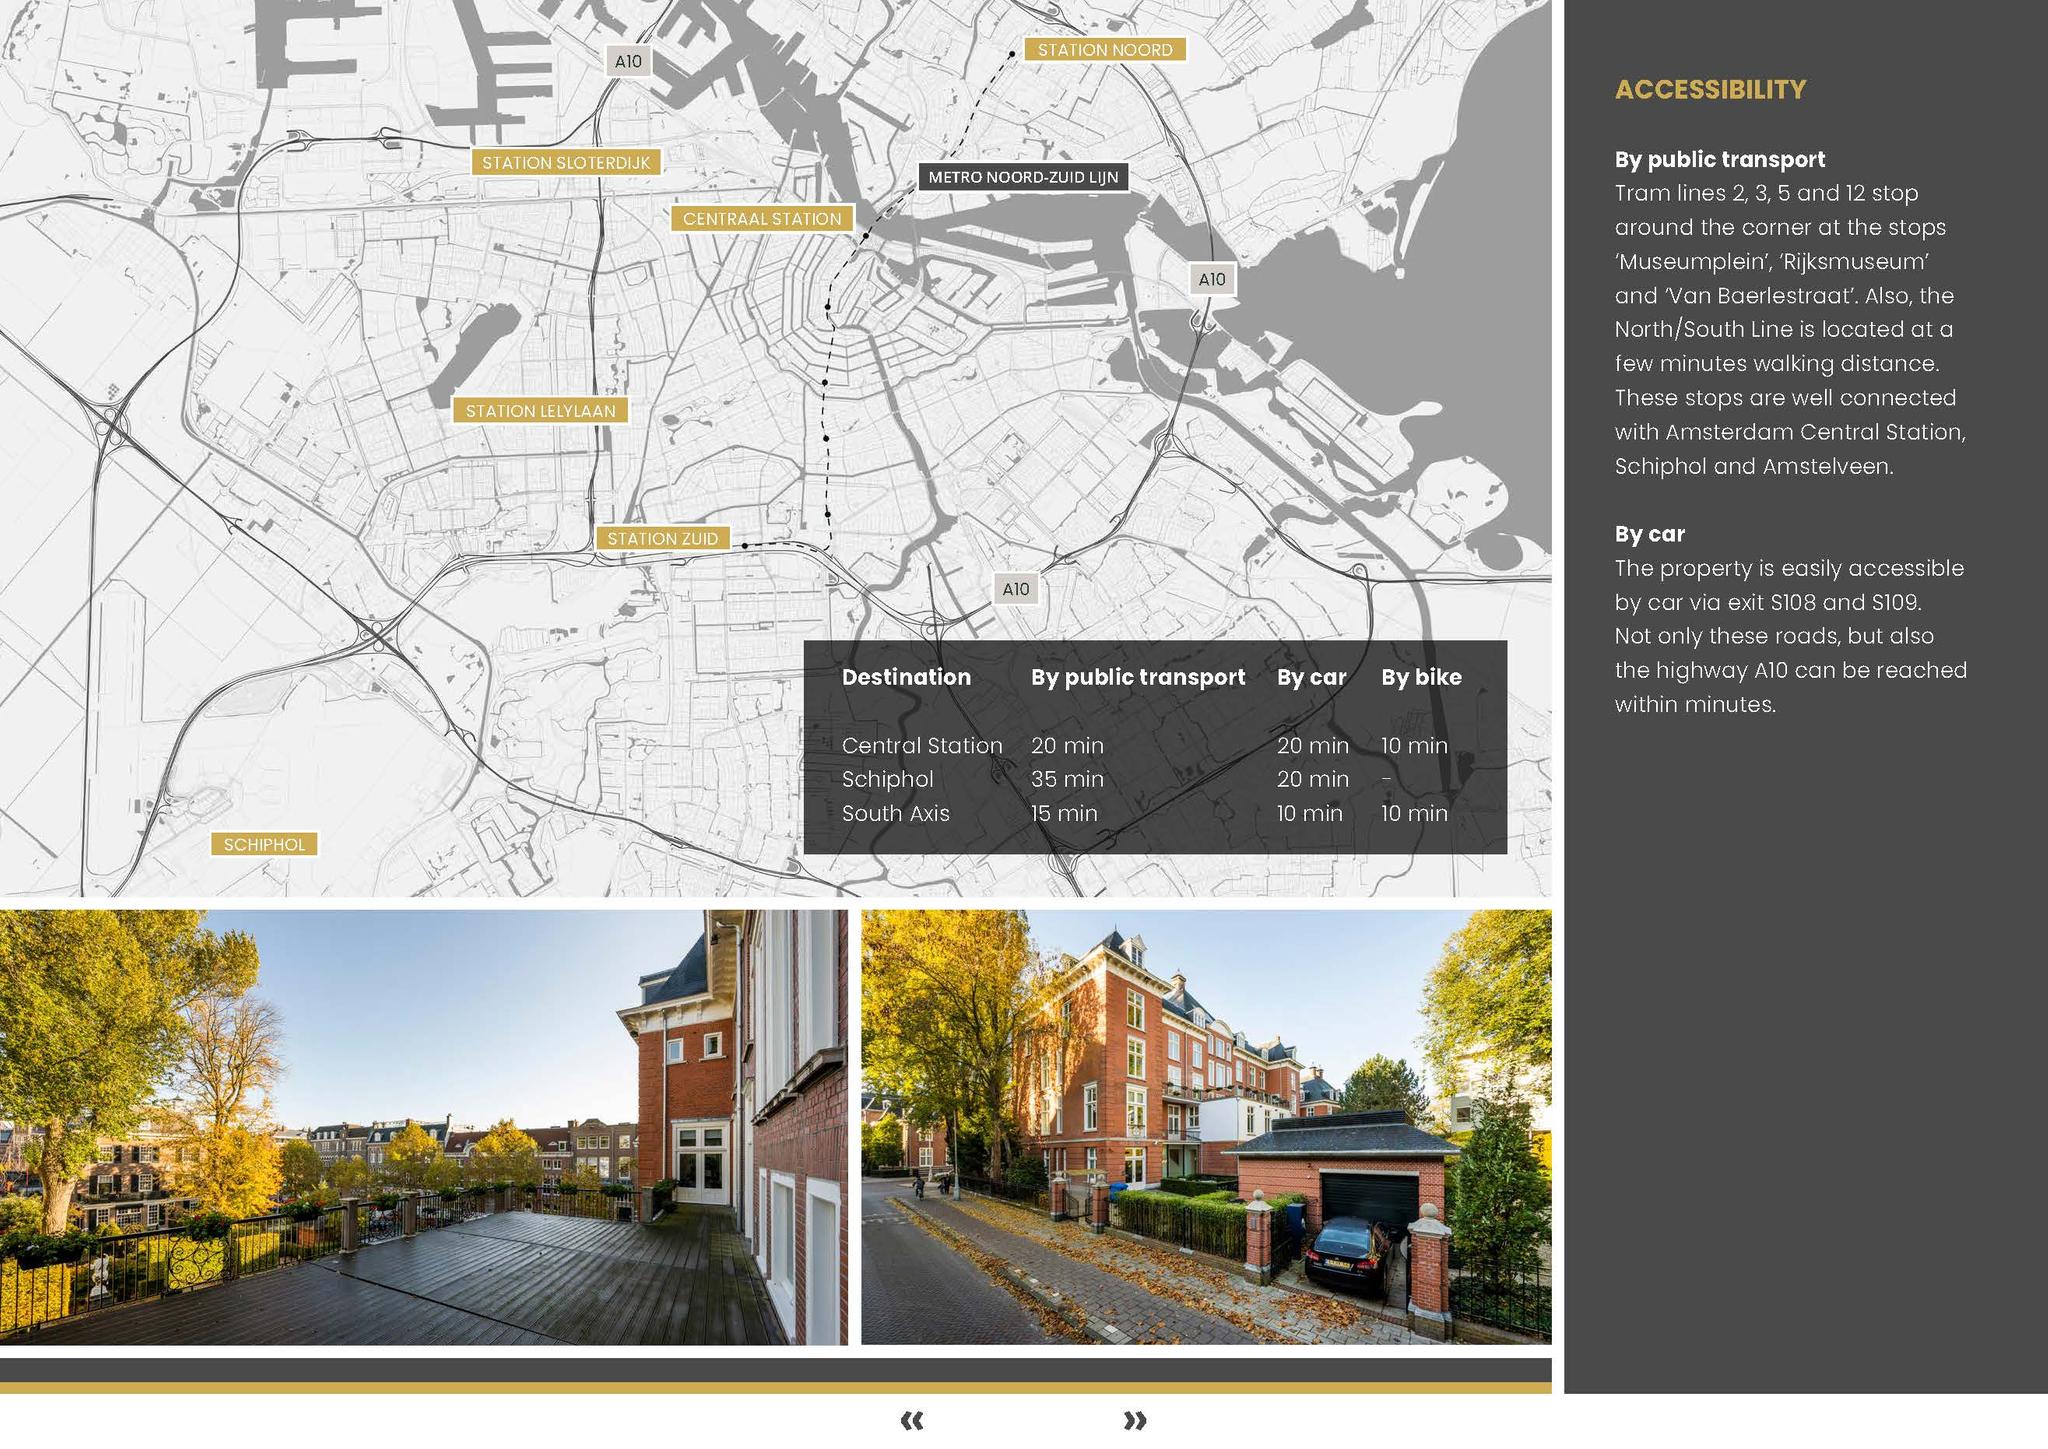2048x1449 pixels.
Task: Select the CENTRAAL STATION map label
Action: [762, 218]
